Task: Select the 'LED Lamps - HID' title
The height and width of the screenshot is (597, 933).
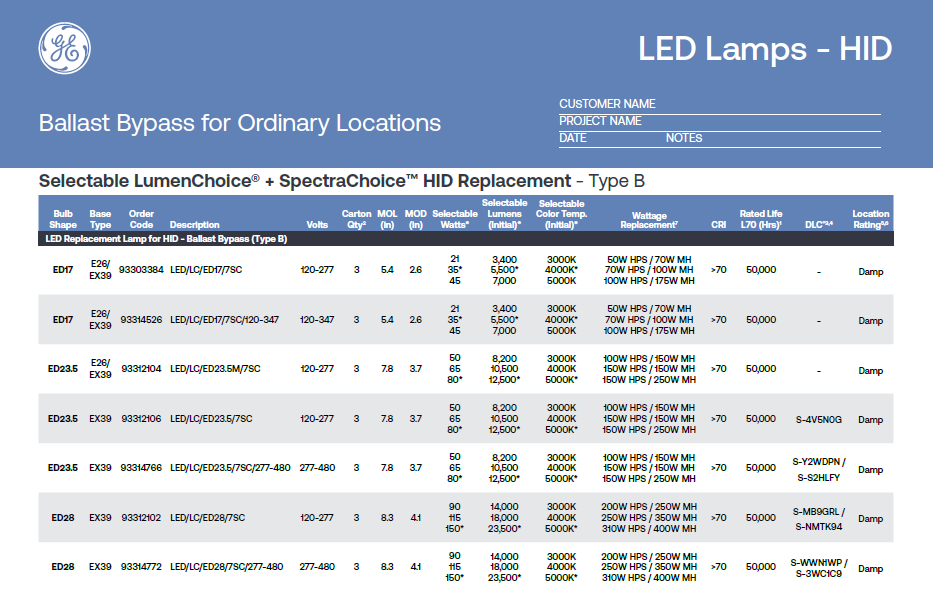Action: (765, 48)
